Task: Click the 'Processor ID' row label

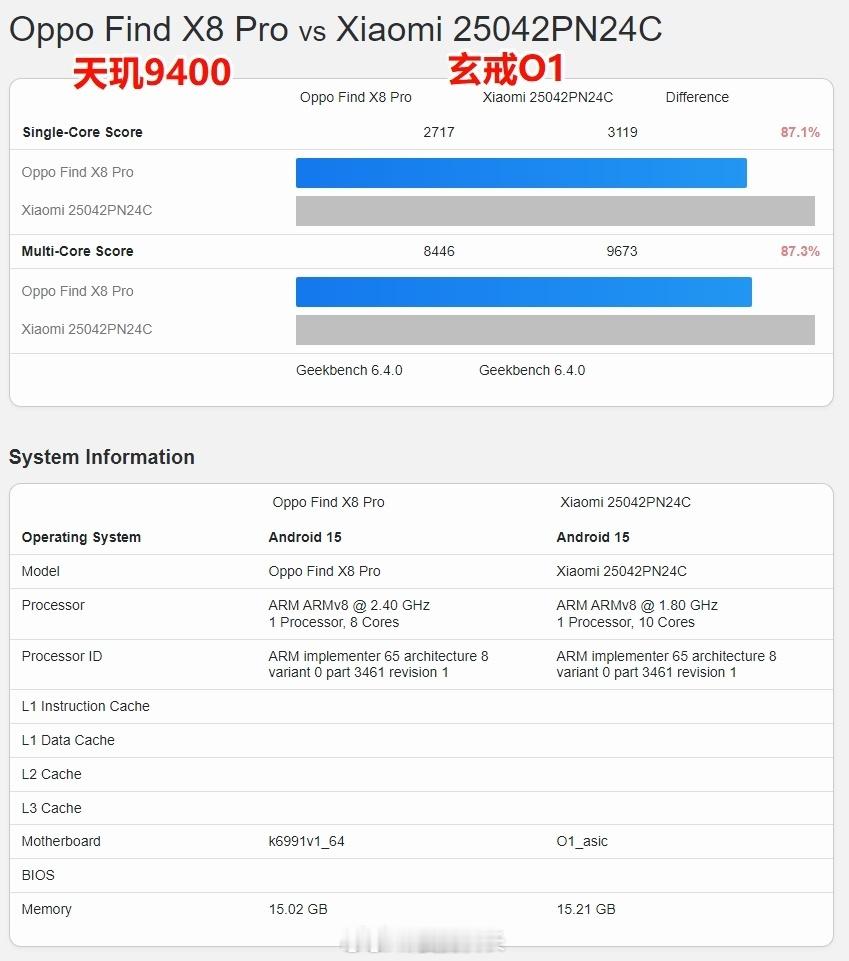Action: tap(62, 656)
